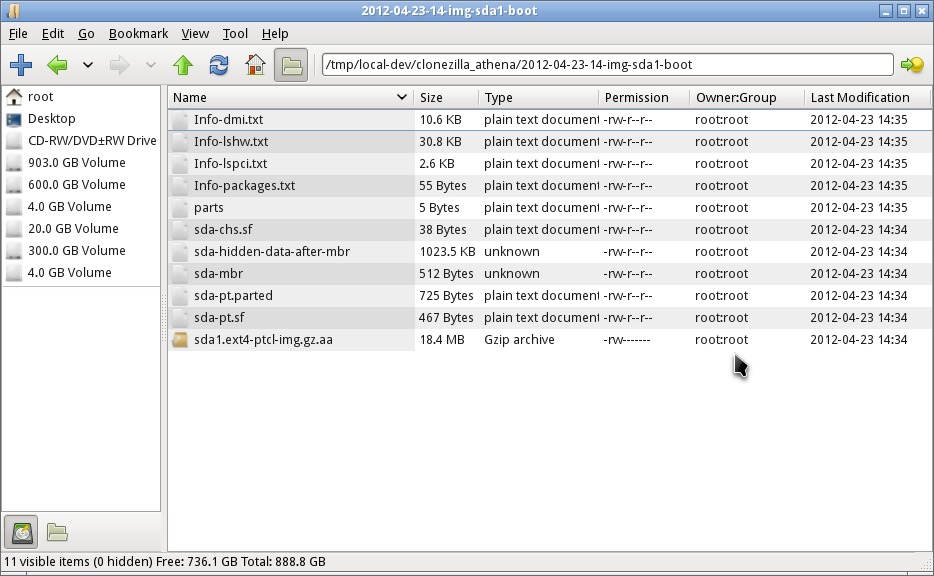
Task: Reload folder with the blue refresh icon
Action: pyautogui.click(x=218, y=65)
